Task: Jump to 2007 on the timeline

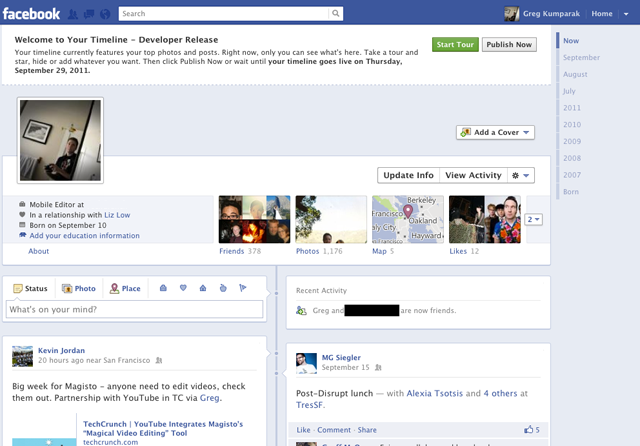Action: point(572,175)
